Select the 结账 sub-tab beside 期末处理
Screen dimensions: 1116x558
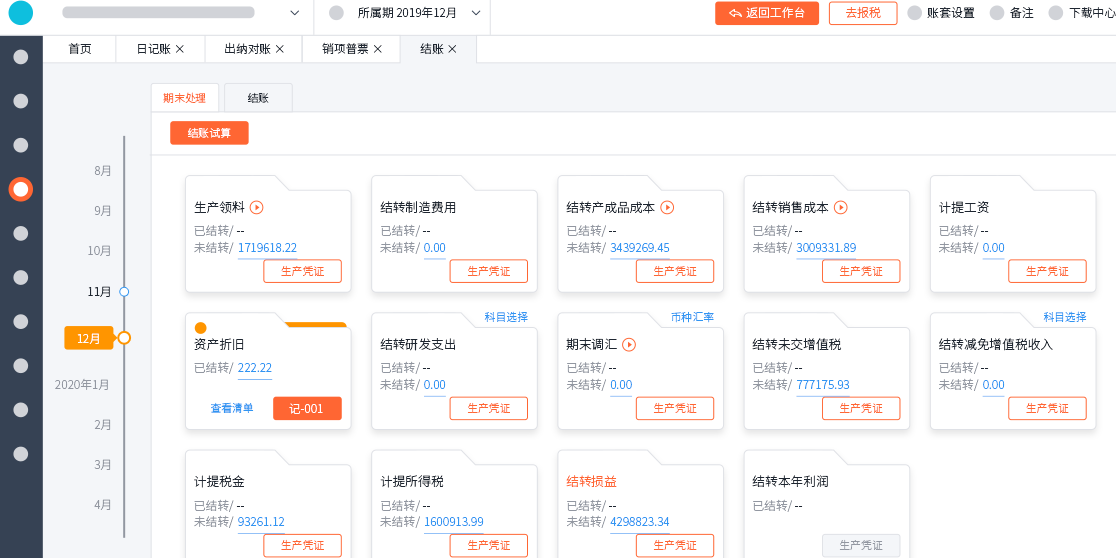tap(258, 98)
